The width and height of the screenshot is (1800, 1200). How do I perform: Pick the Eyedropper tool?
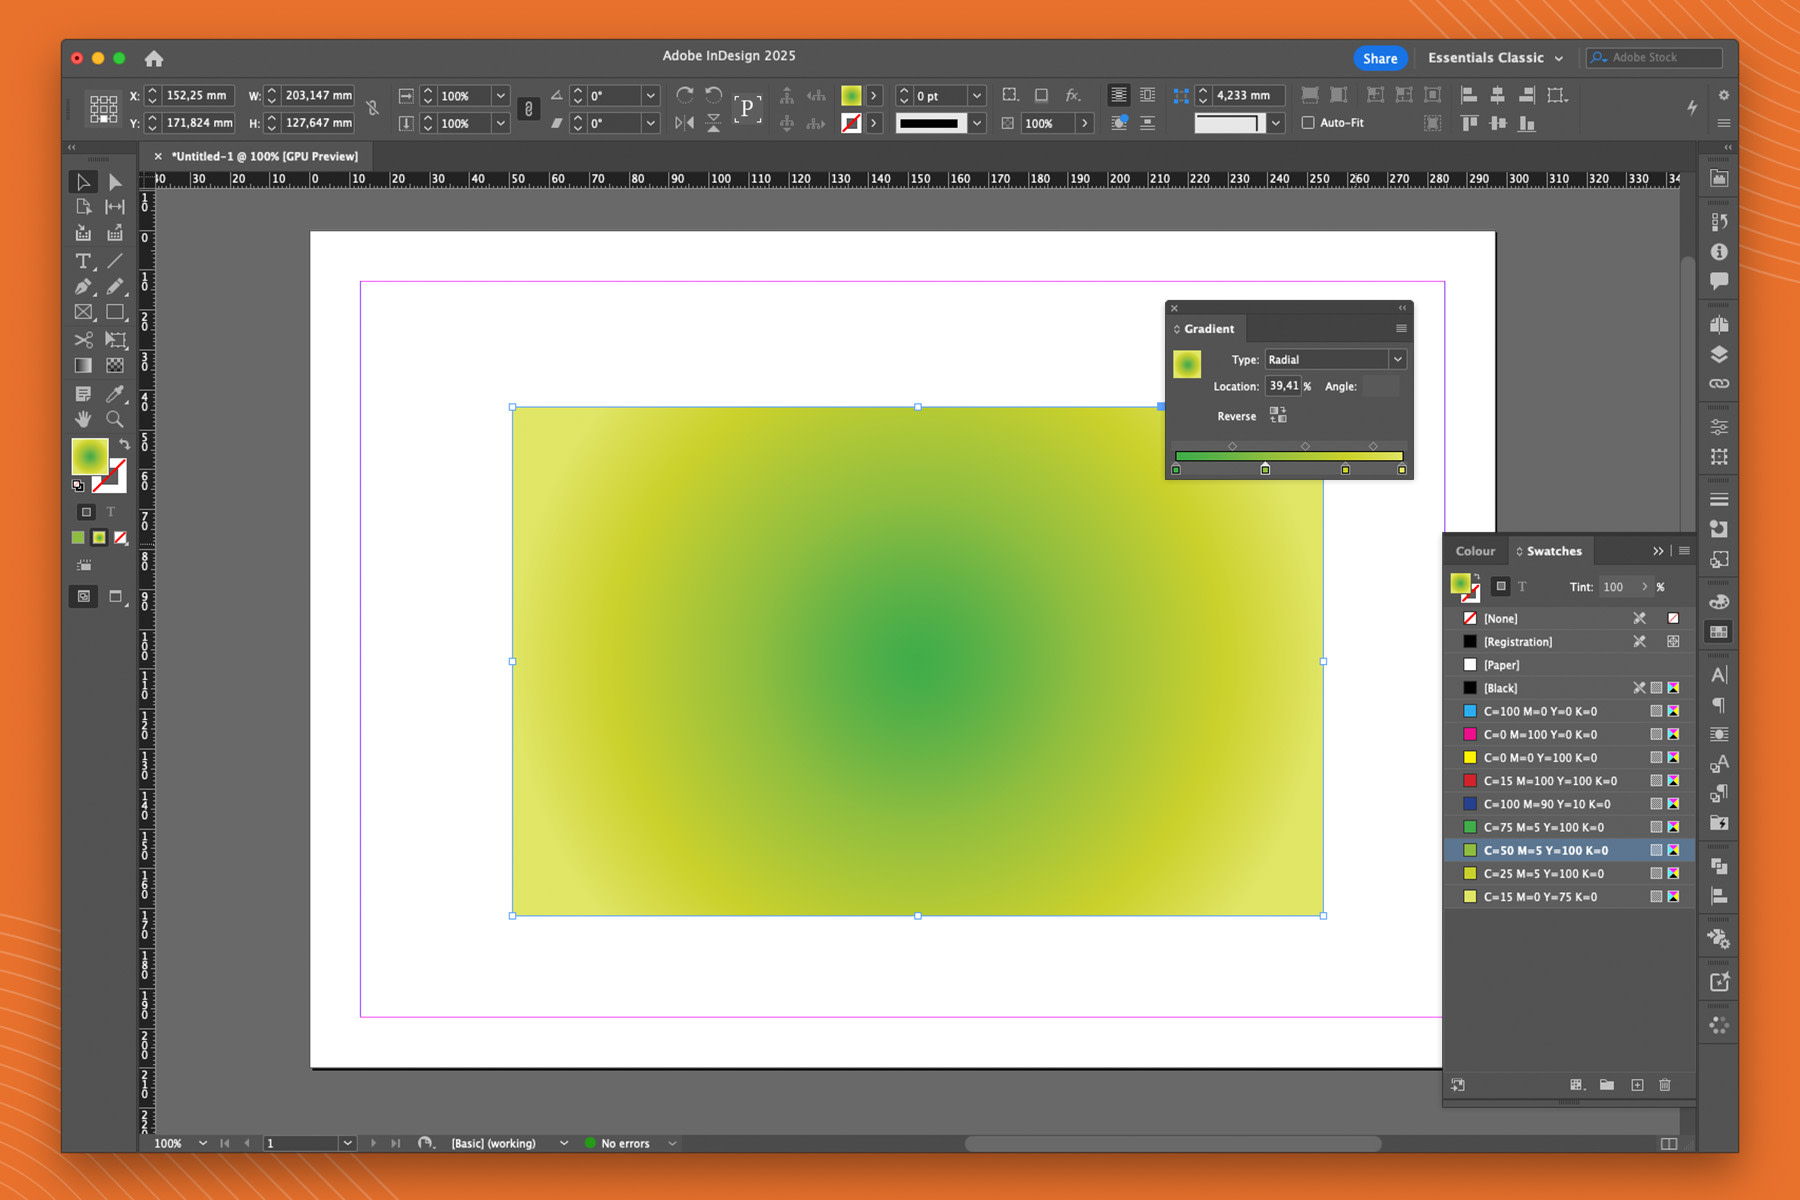click(x=116, y=394)
